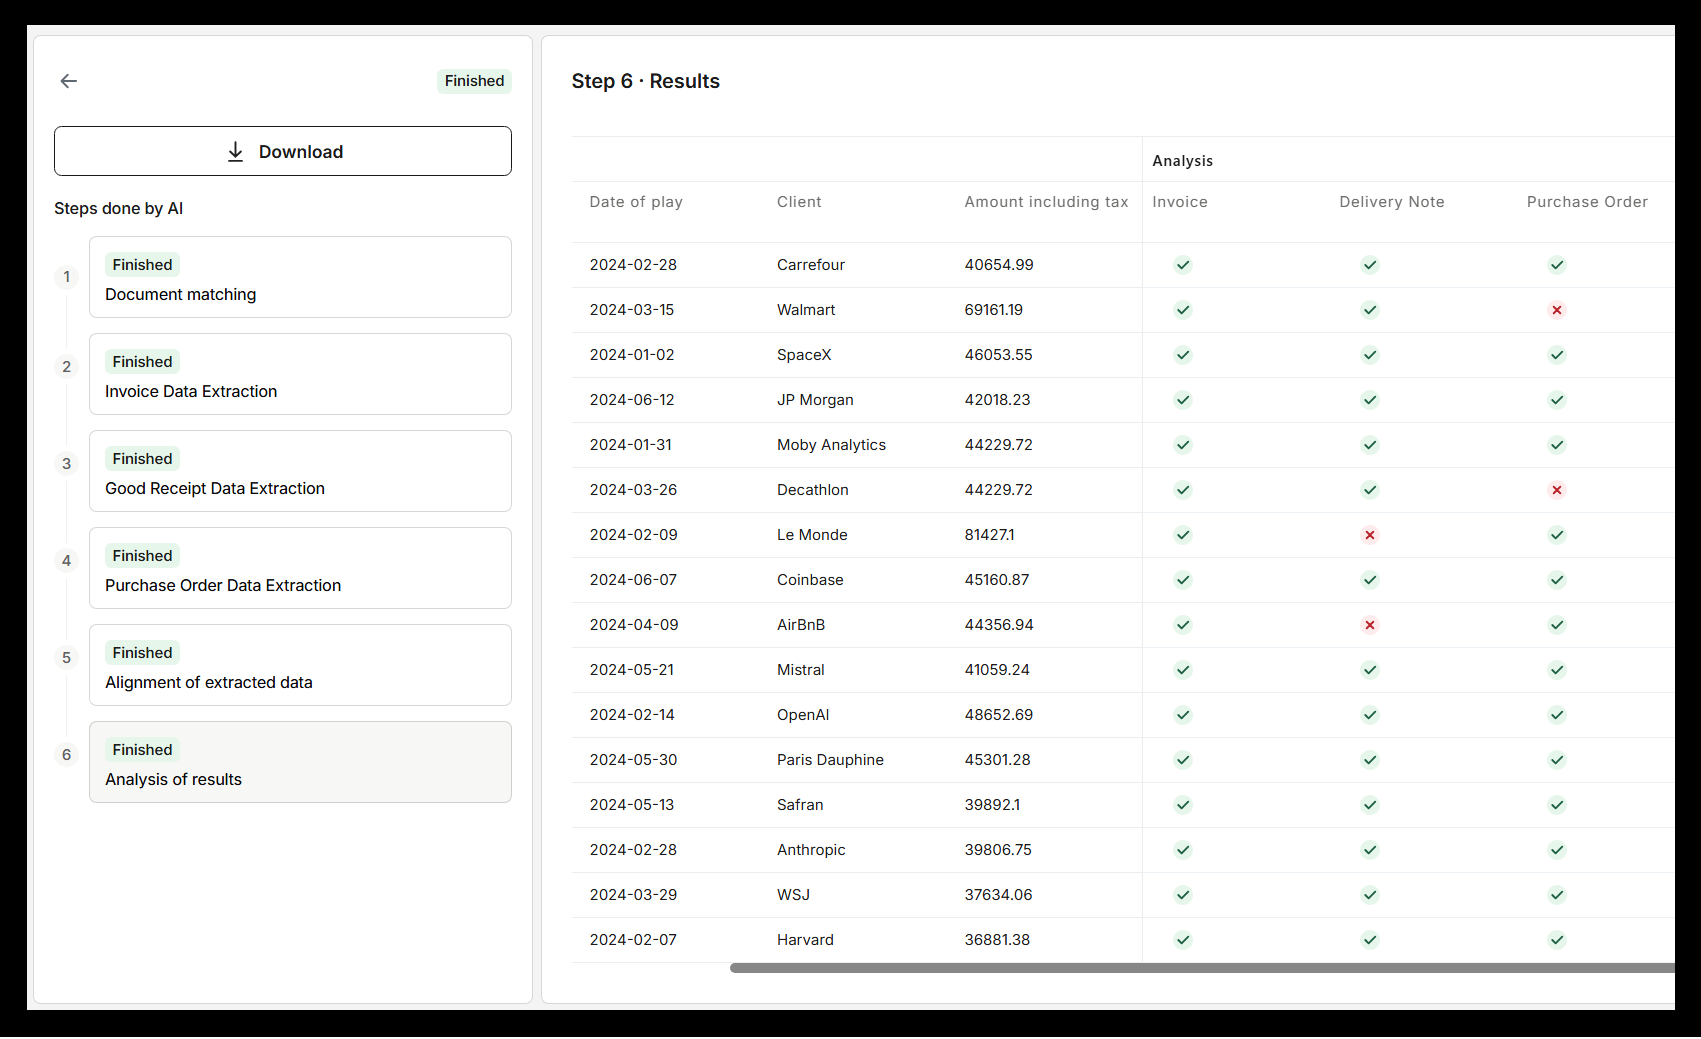Click Decathlon's failed Purchase Order icon
The image size is (1701, 1039).
tap(1556, 490)
